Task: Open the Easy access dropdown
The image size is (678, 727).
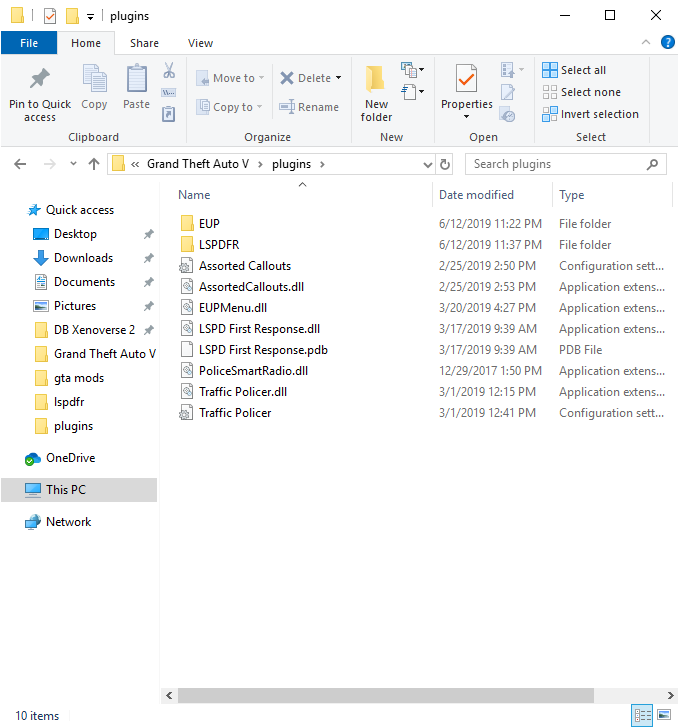Action: [412, 92]
